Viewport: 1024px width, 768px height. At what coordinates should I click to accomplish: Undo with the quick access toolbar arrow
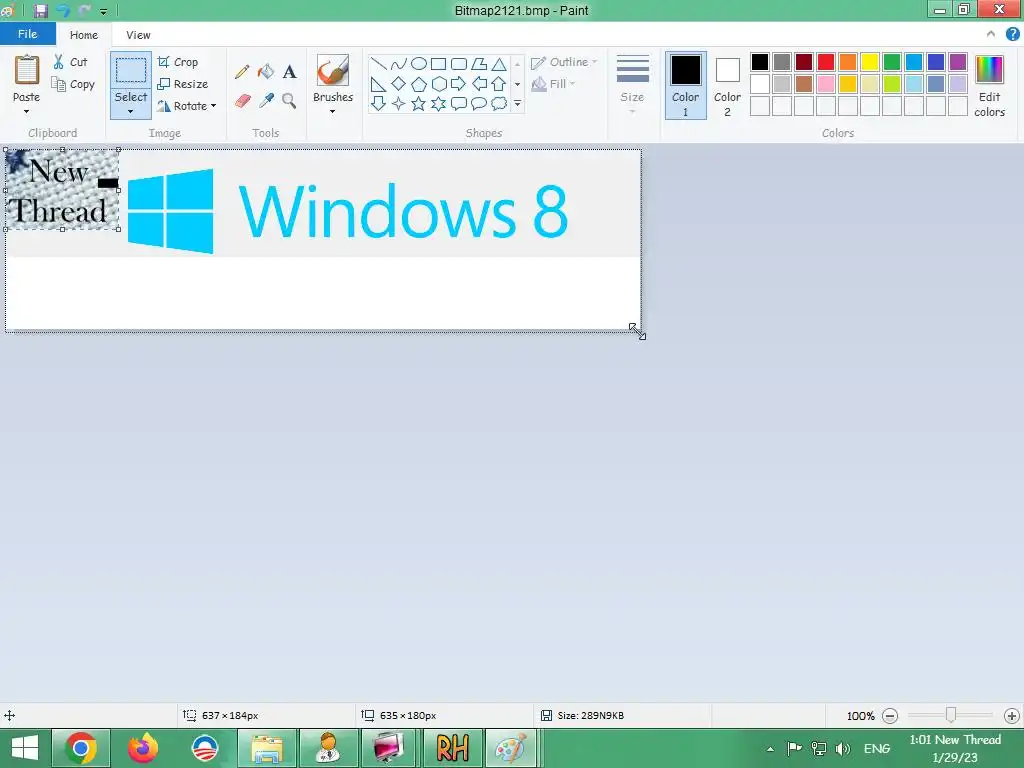63,10
